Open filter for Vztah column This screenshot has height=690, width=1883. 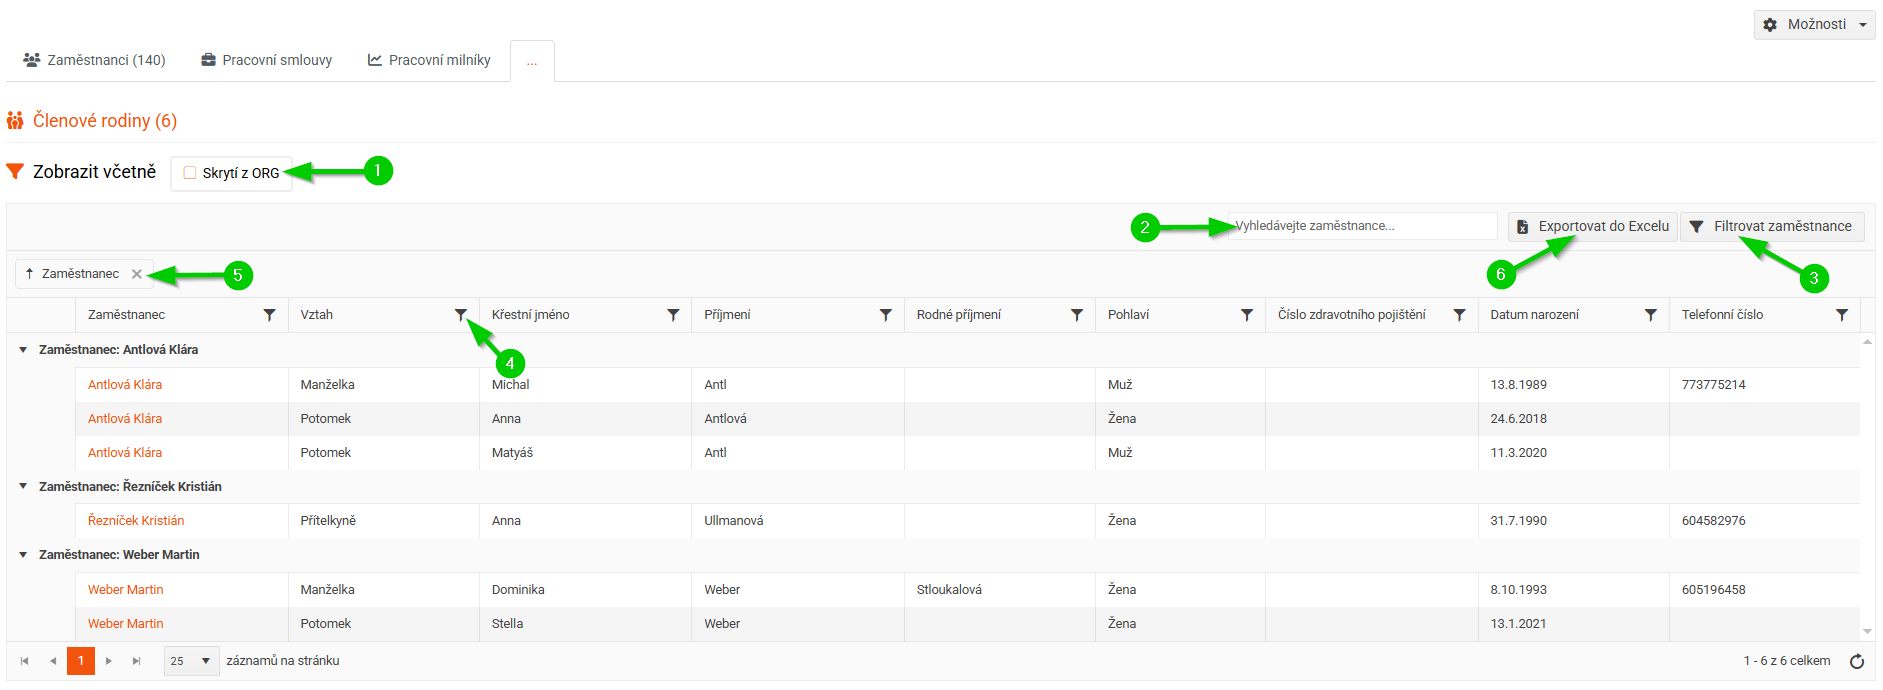click(x=461, y=315)
